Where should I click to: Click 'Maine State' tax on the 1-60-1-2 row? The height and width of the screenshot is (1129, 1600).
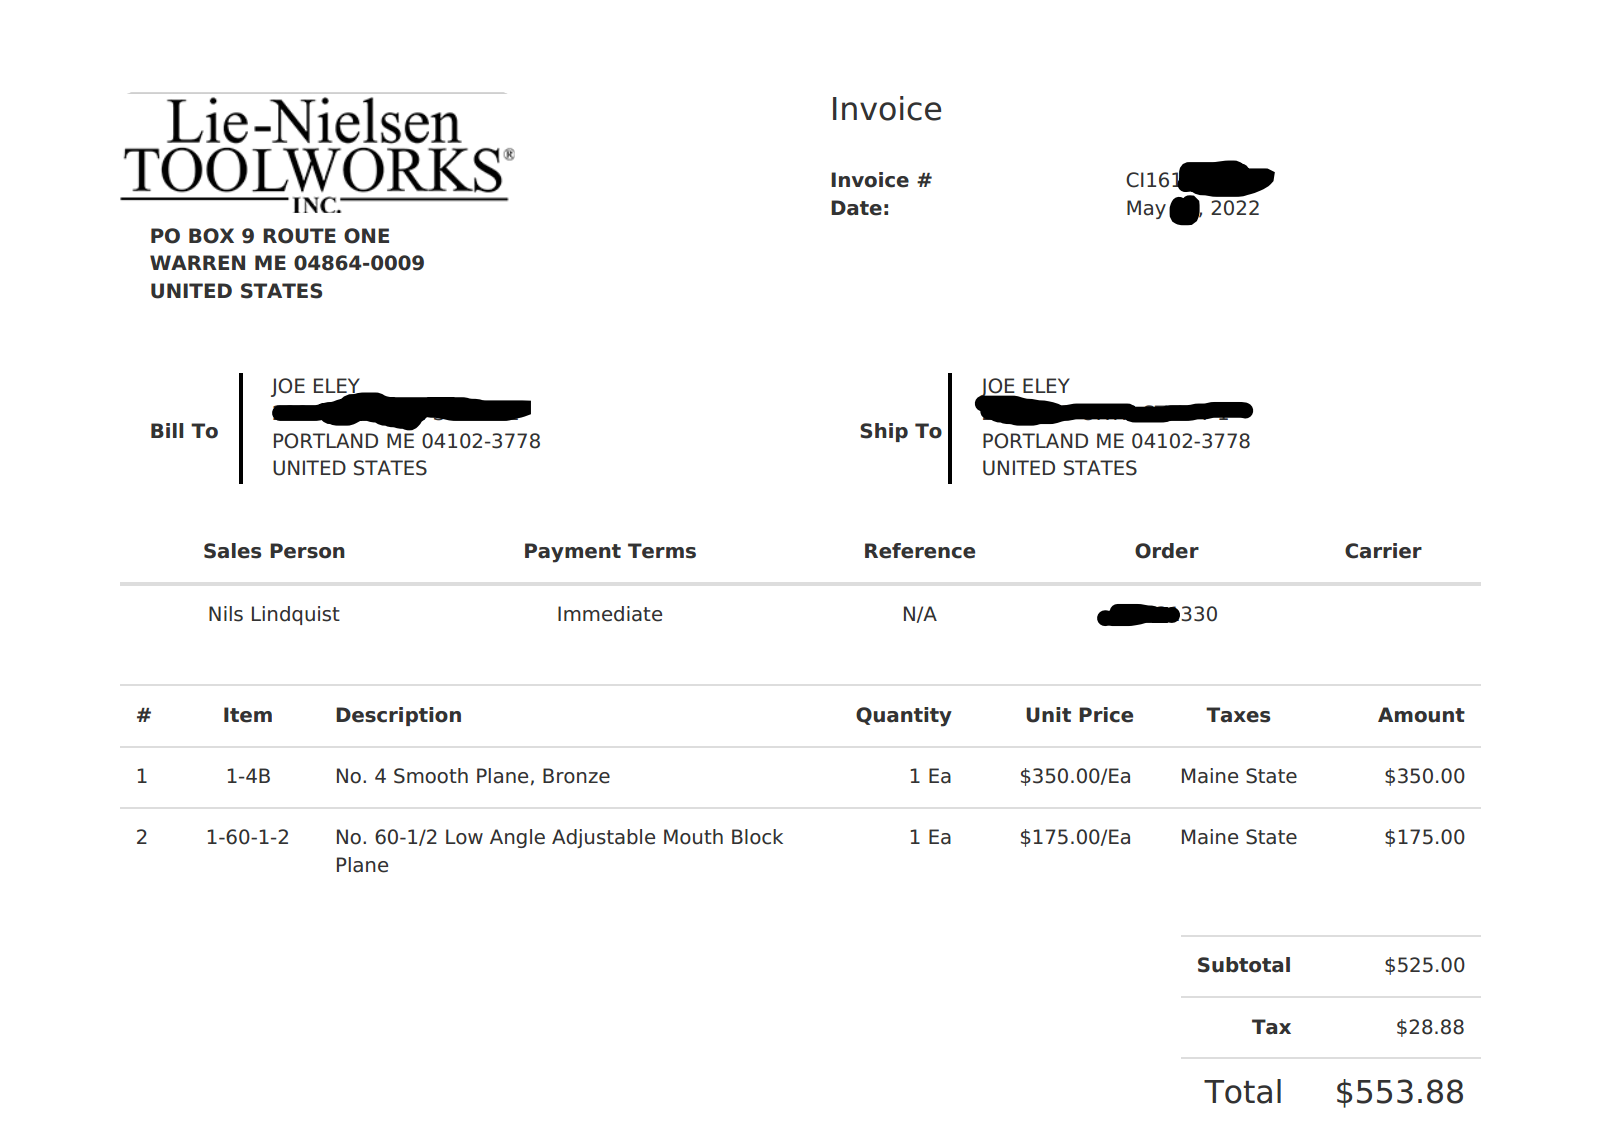[x=1238, y=837]
